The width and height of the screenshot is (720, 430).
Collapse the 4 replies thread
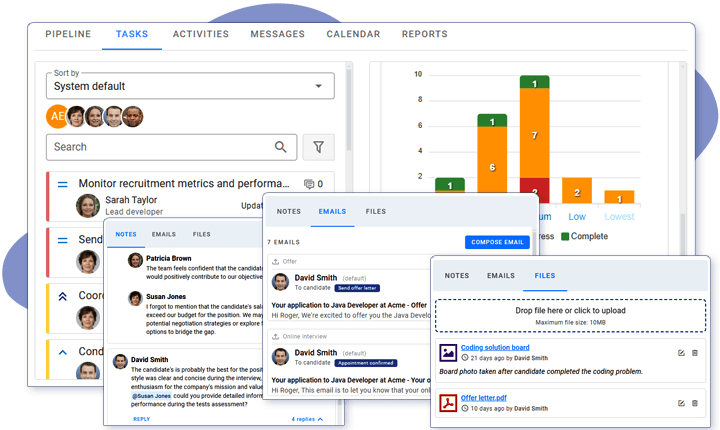coord(307,419)
